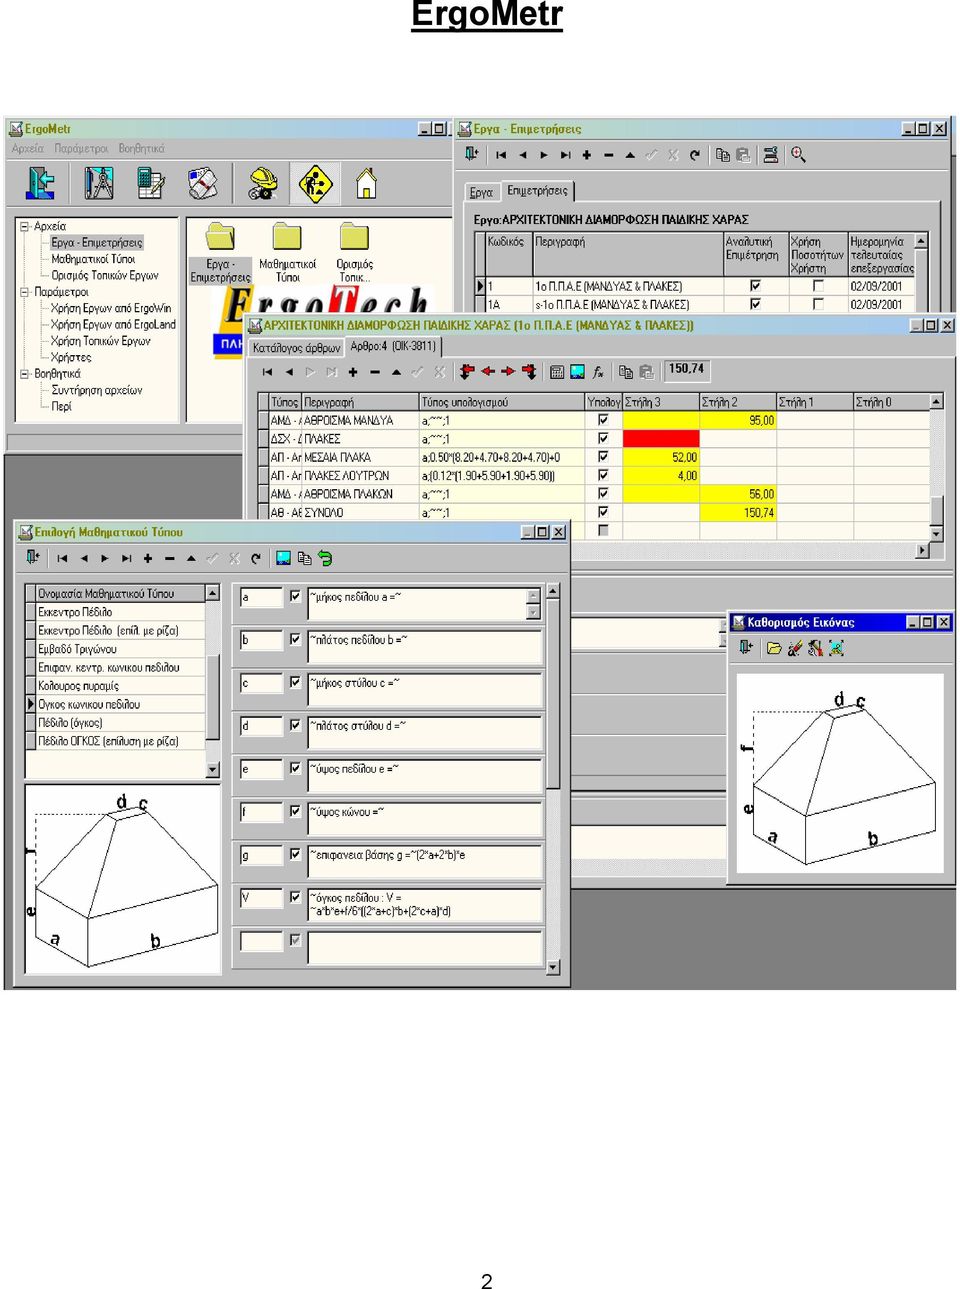Open the Παράμετροι menu

(81, 148)
